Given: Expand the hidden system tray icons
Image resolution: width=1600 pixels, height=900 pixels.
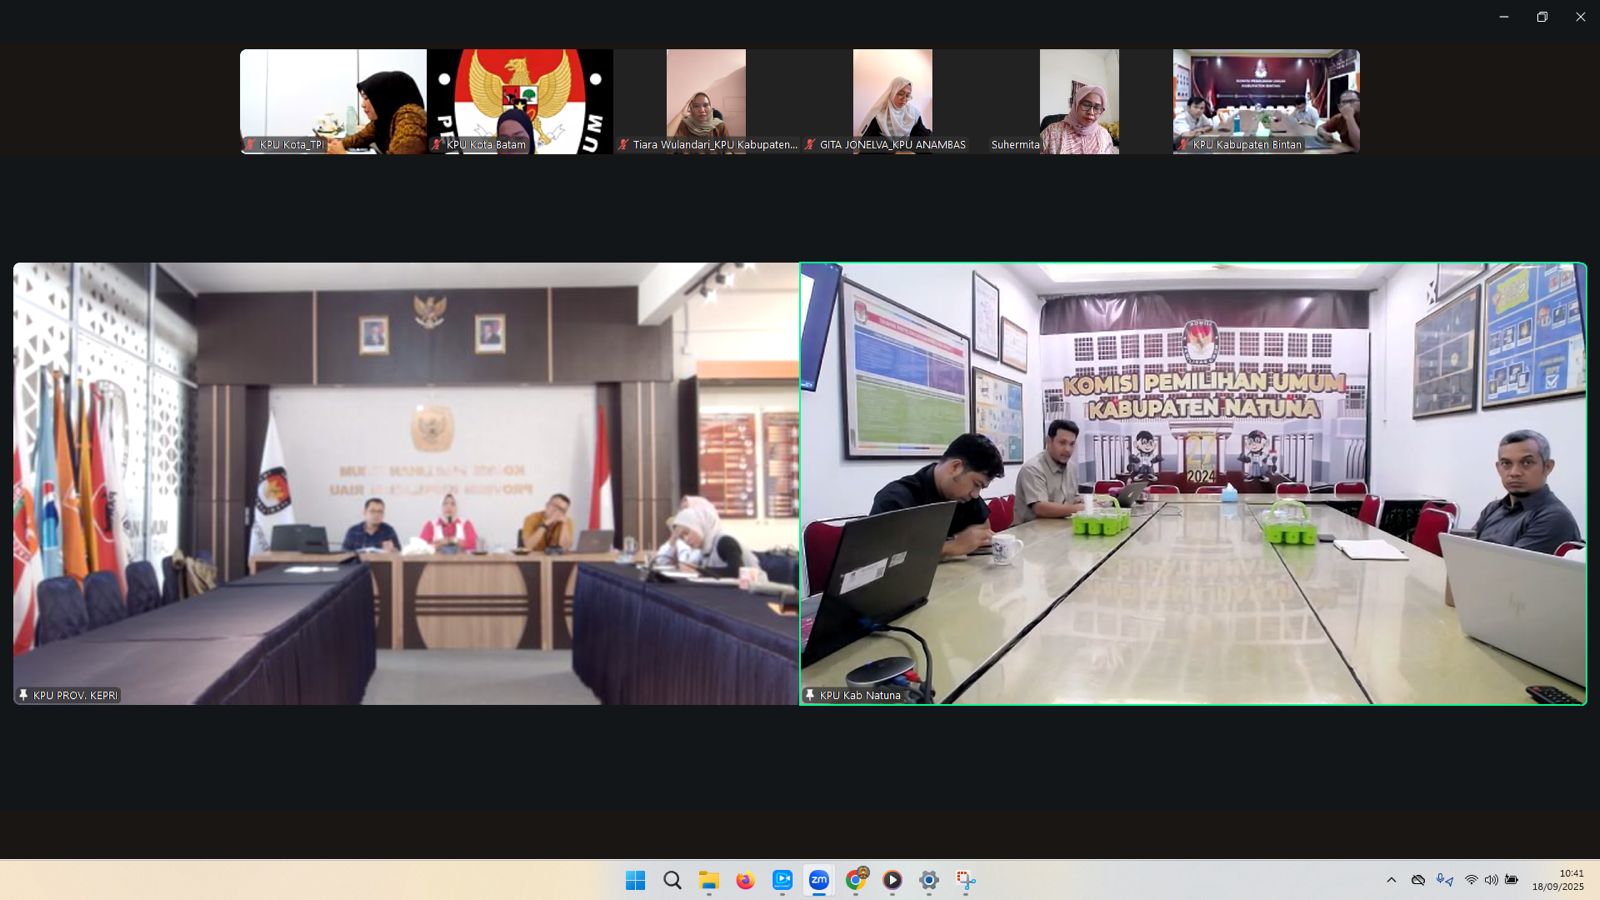Looking at the screenshot, I should (1391, 880).
